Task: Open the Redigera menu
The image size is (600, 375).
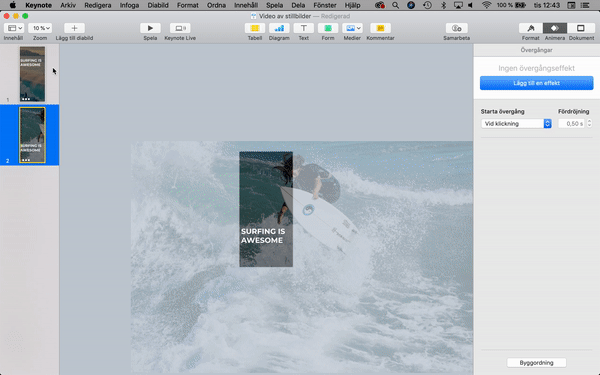Action: (98, 5)
